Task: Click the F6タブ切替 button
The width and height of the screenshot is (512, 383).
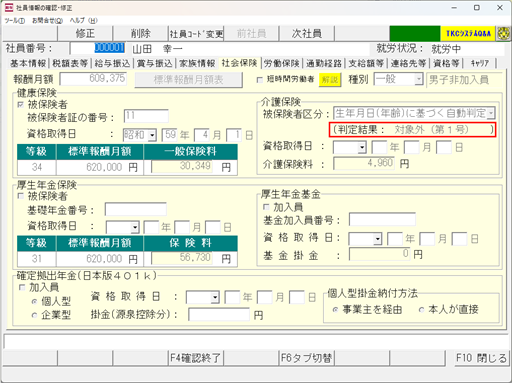Action: click(307, 358)
